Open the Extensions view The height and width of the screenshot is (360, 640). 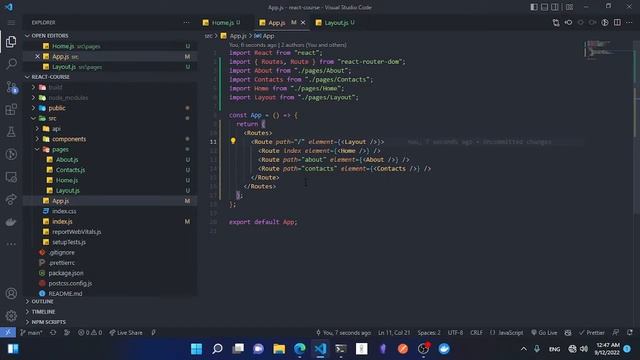click(11, 109)
